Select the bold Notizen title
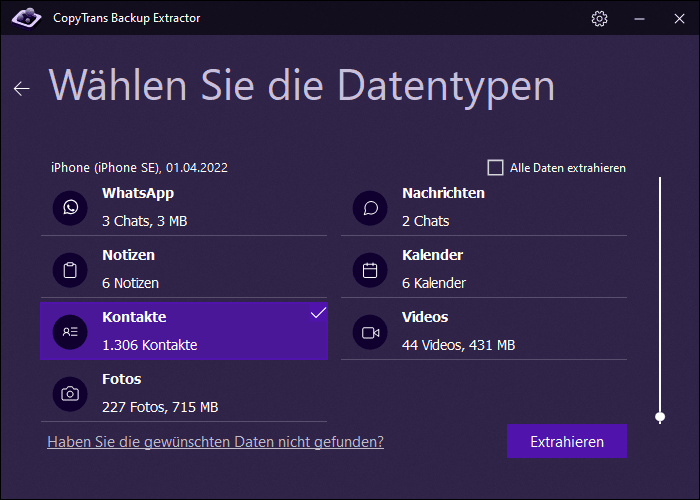 tap(129, 255)
